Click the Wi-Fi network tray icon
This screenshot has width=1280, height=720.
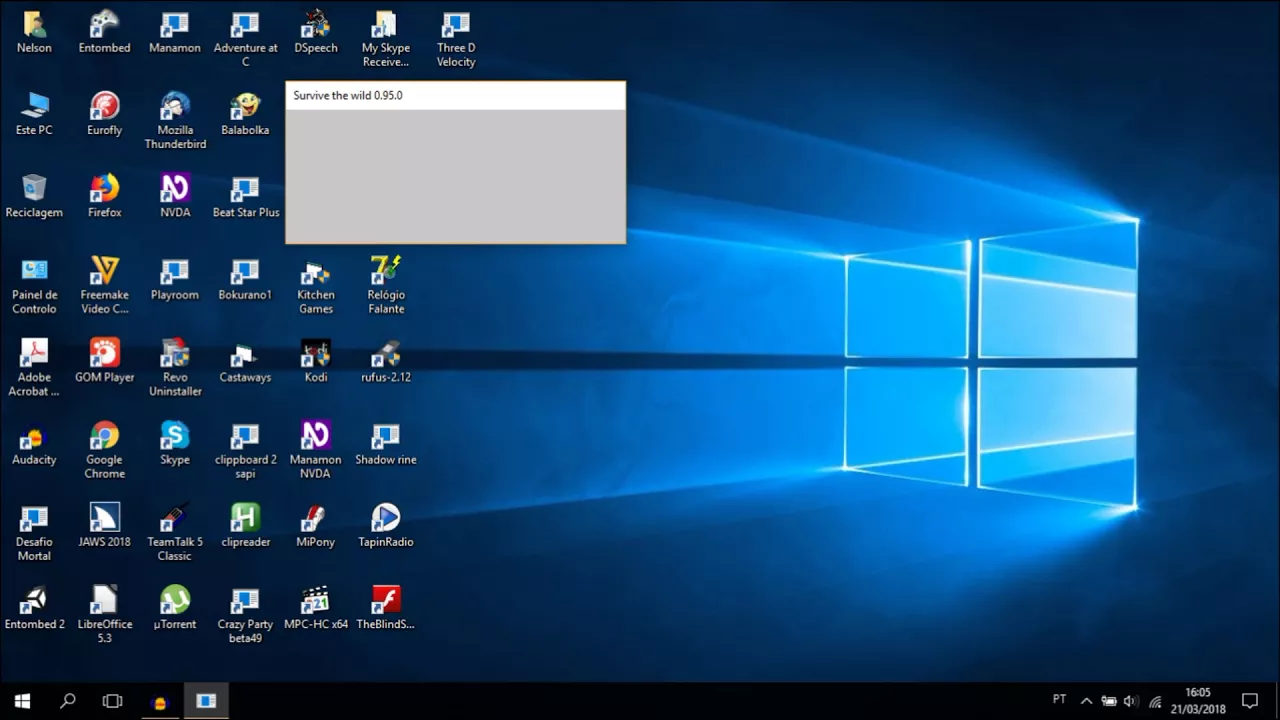pos(1155,701)
